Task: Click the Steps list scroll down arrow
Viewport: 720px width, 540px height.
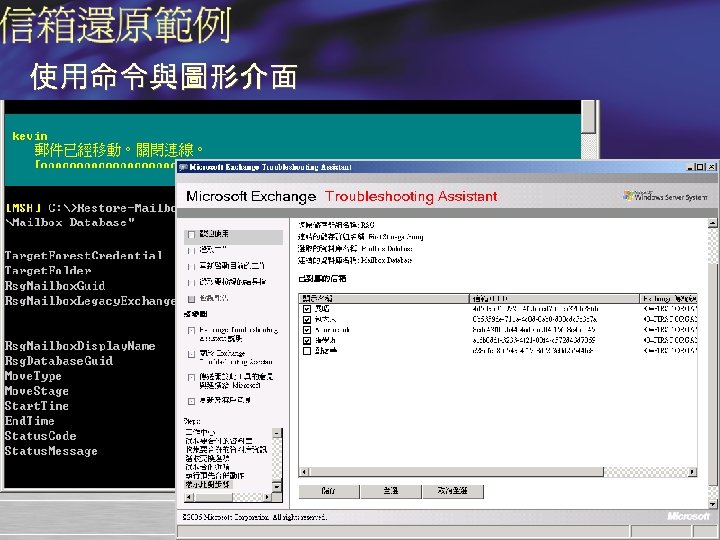Action: [x=276, y=487]
